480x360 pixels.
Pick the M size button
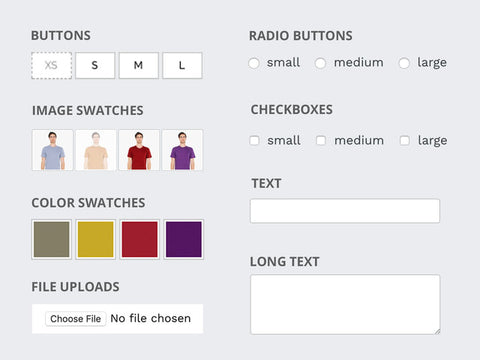(x=139, y=65)
